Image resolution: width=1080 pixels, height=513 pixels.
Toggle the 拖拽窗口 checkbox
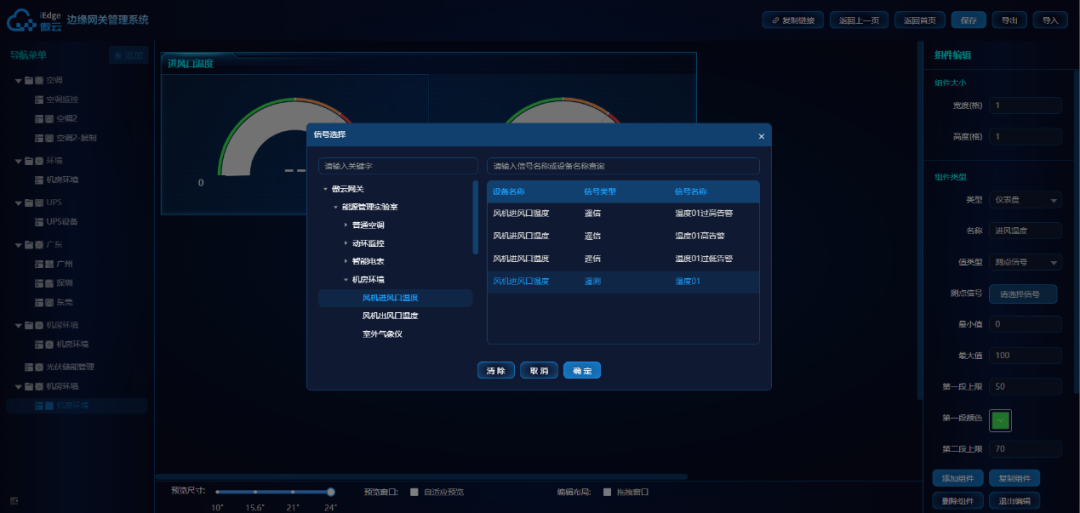pos(607,492)
